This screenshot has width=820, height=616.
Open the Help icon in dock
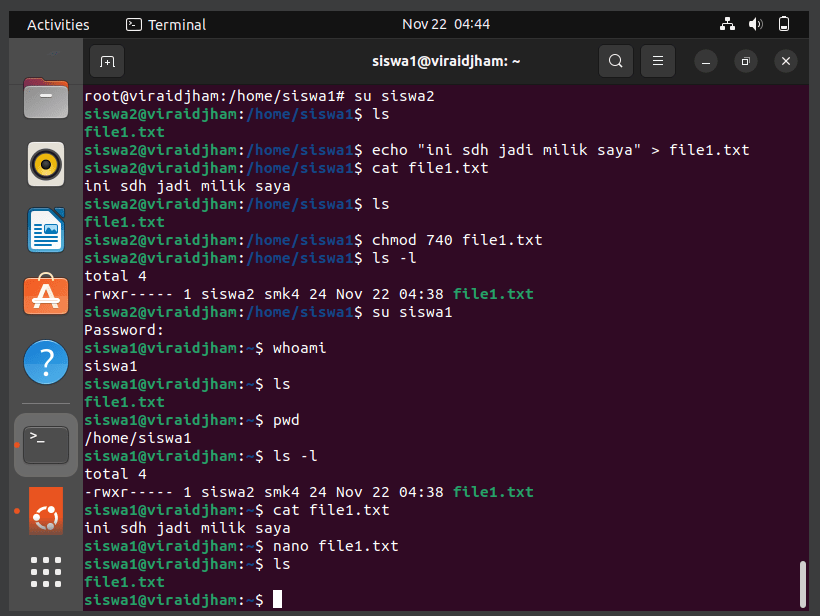click(46, 362)
